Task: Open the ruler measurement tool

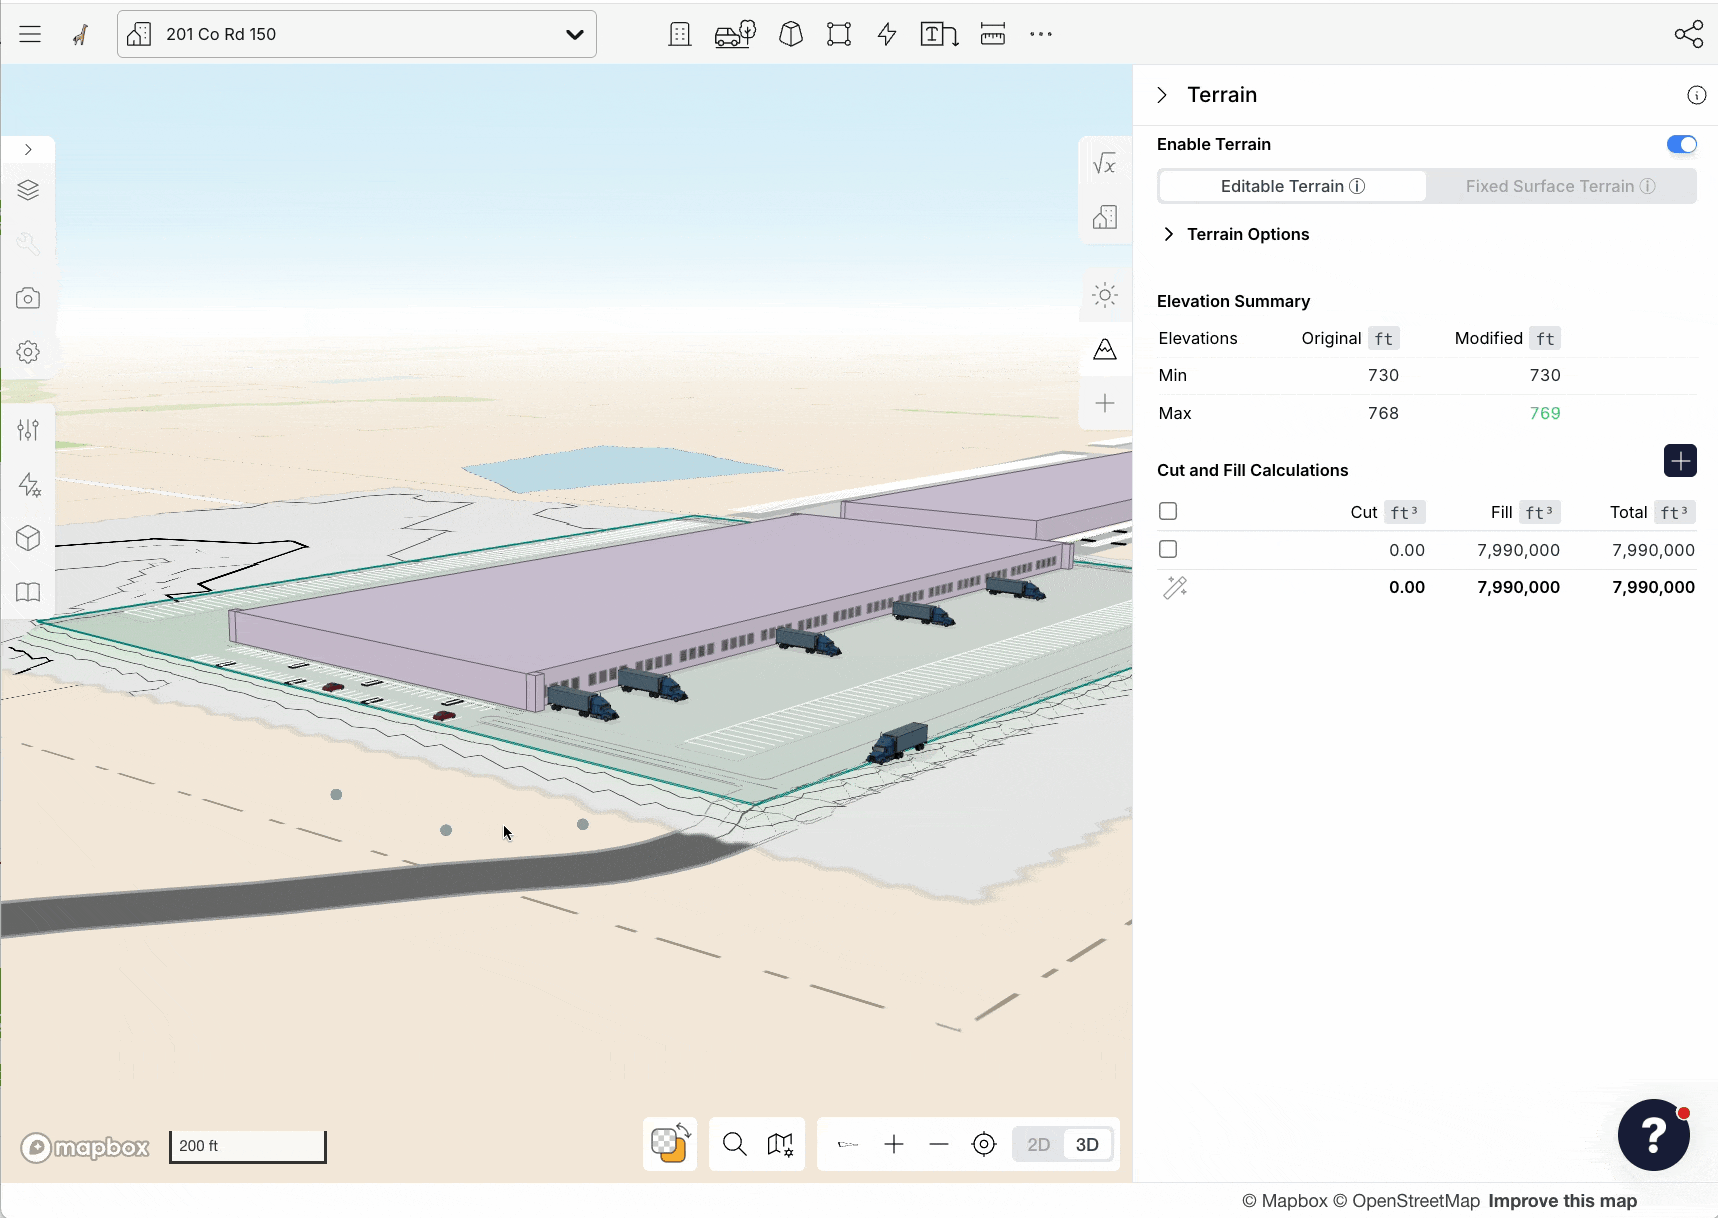Action: click(993, 33)
